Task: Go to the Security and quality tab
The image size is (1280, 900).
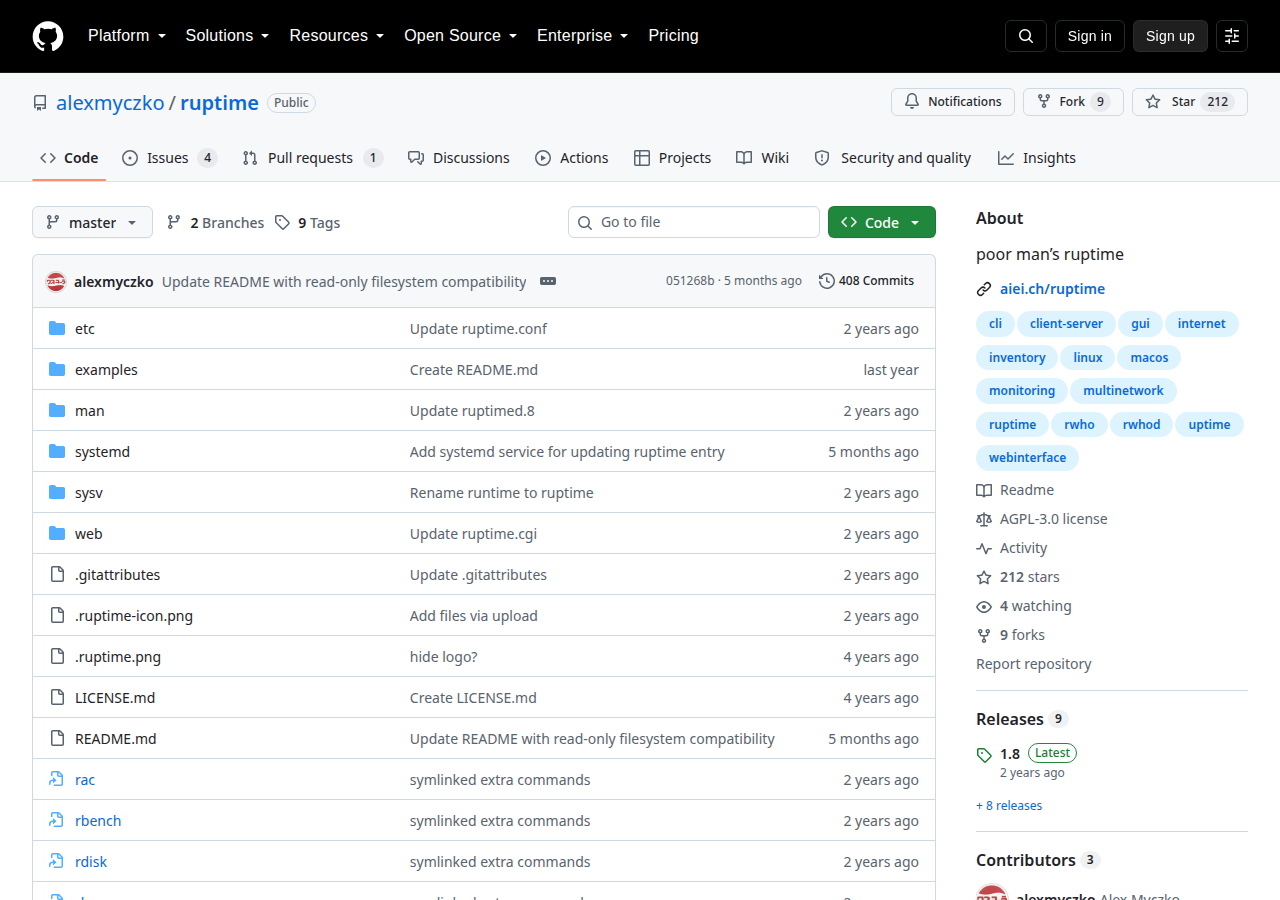Action: [x=893, y=158]
